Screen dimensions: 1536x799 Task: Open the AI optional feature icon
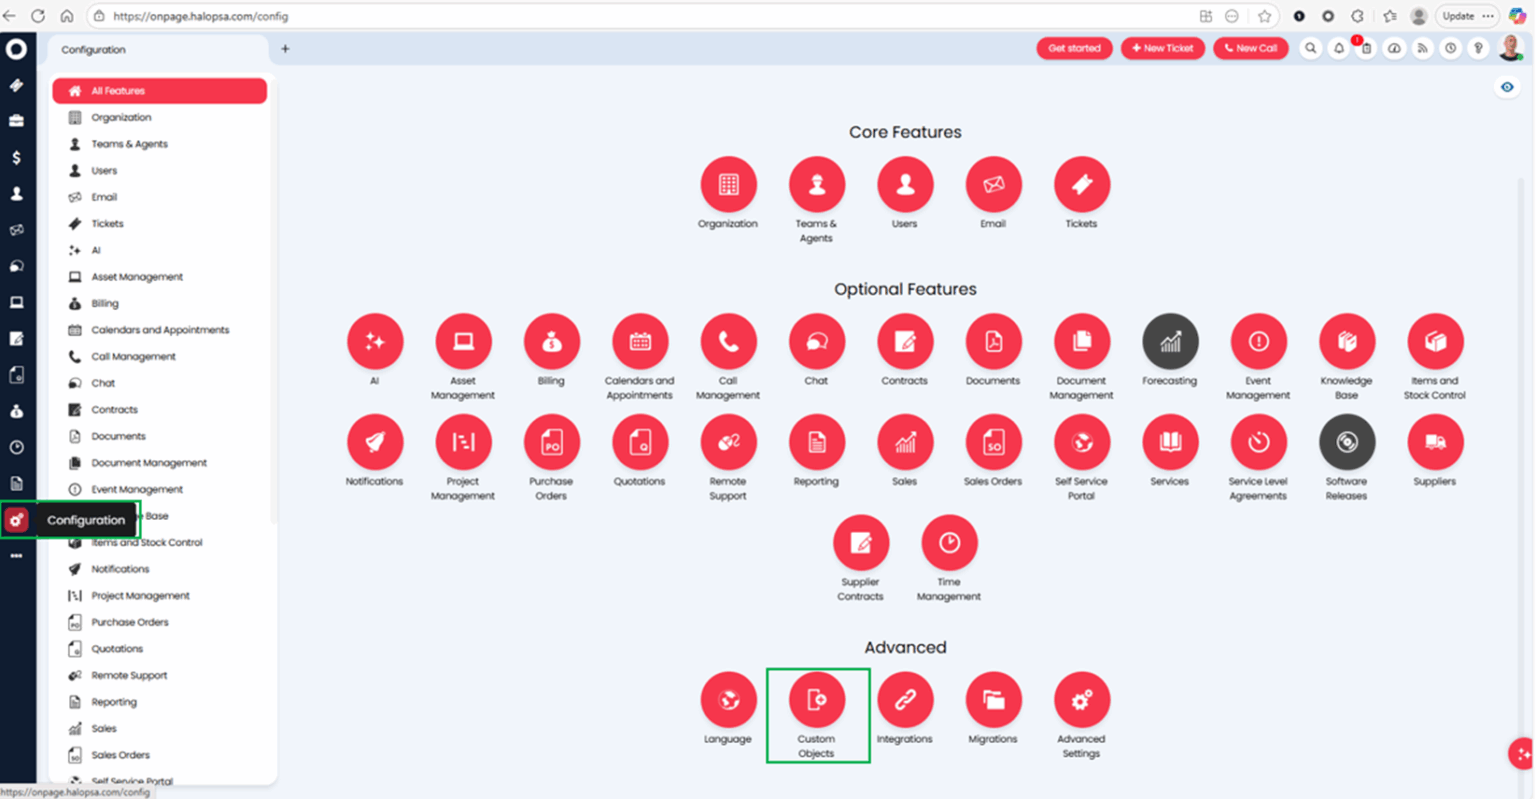[x=375, y=341]
